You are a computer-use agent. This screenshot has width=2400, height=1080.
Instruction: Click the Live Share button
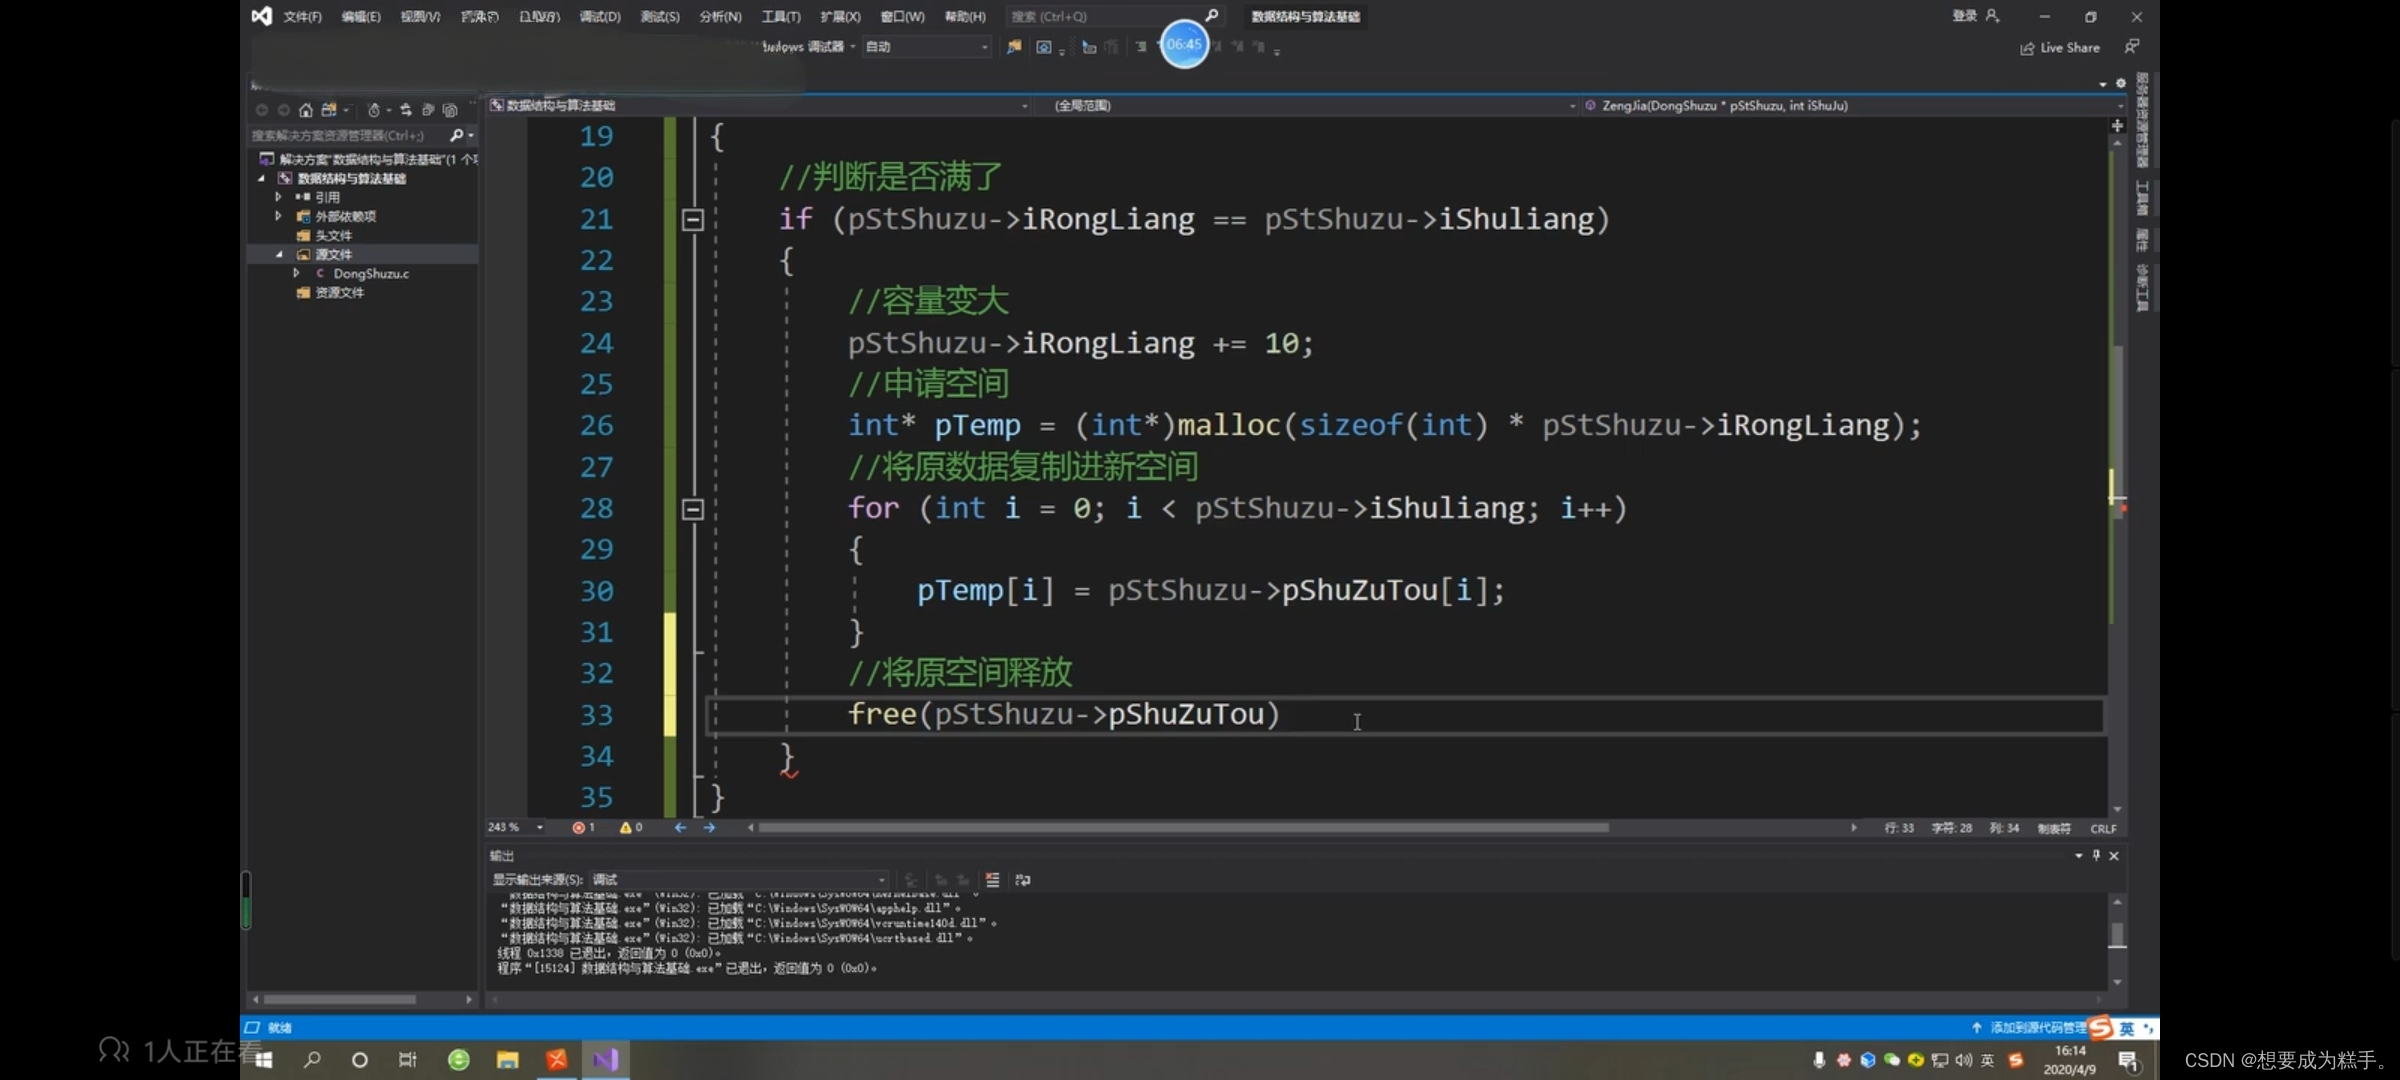point(2060,48)
